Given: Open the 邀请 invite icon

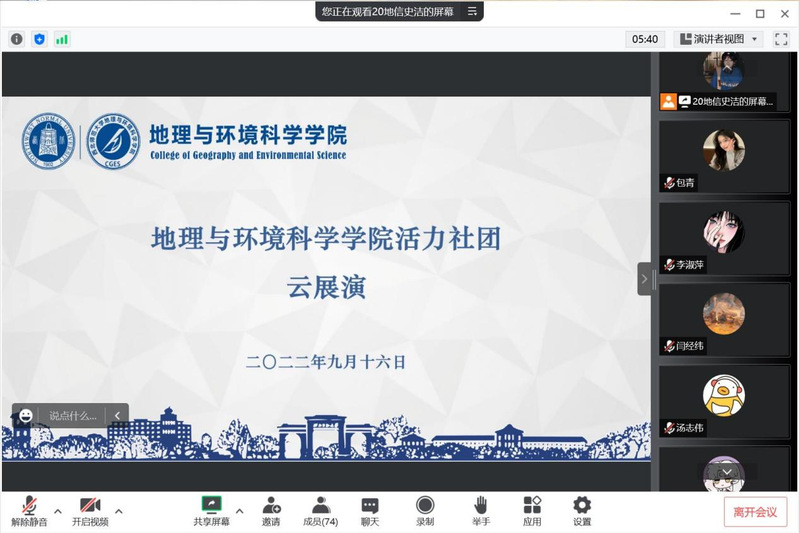Looking at the screenshot, I should [x=270, y=511].
